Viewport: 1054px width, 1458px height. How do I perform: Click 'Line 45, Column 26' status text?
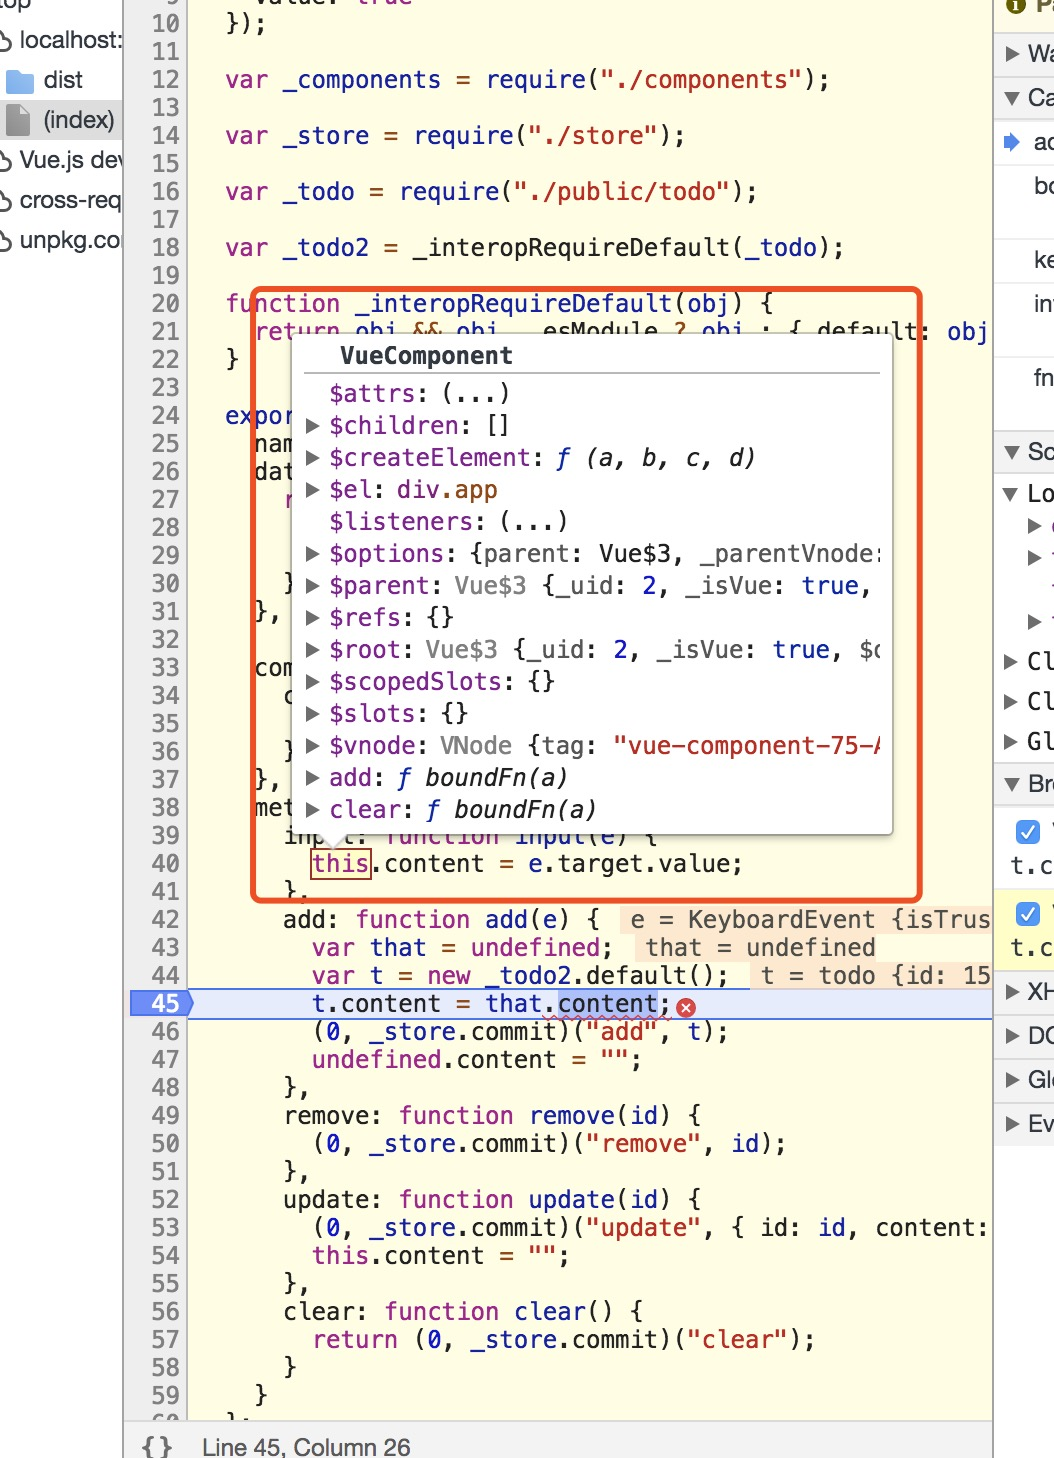click(306, 1446)
